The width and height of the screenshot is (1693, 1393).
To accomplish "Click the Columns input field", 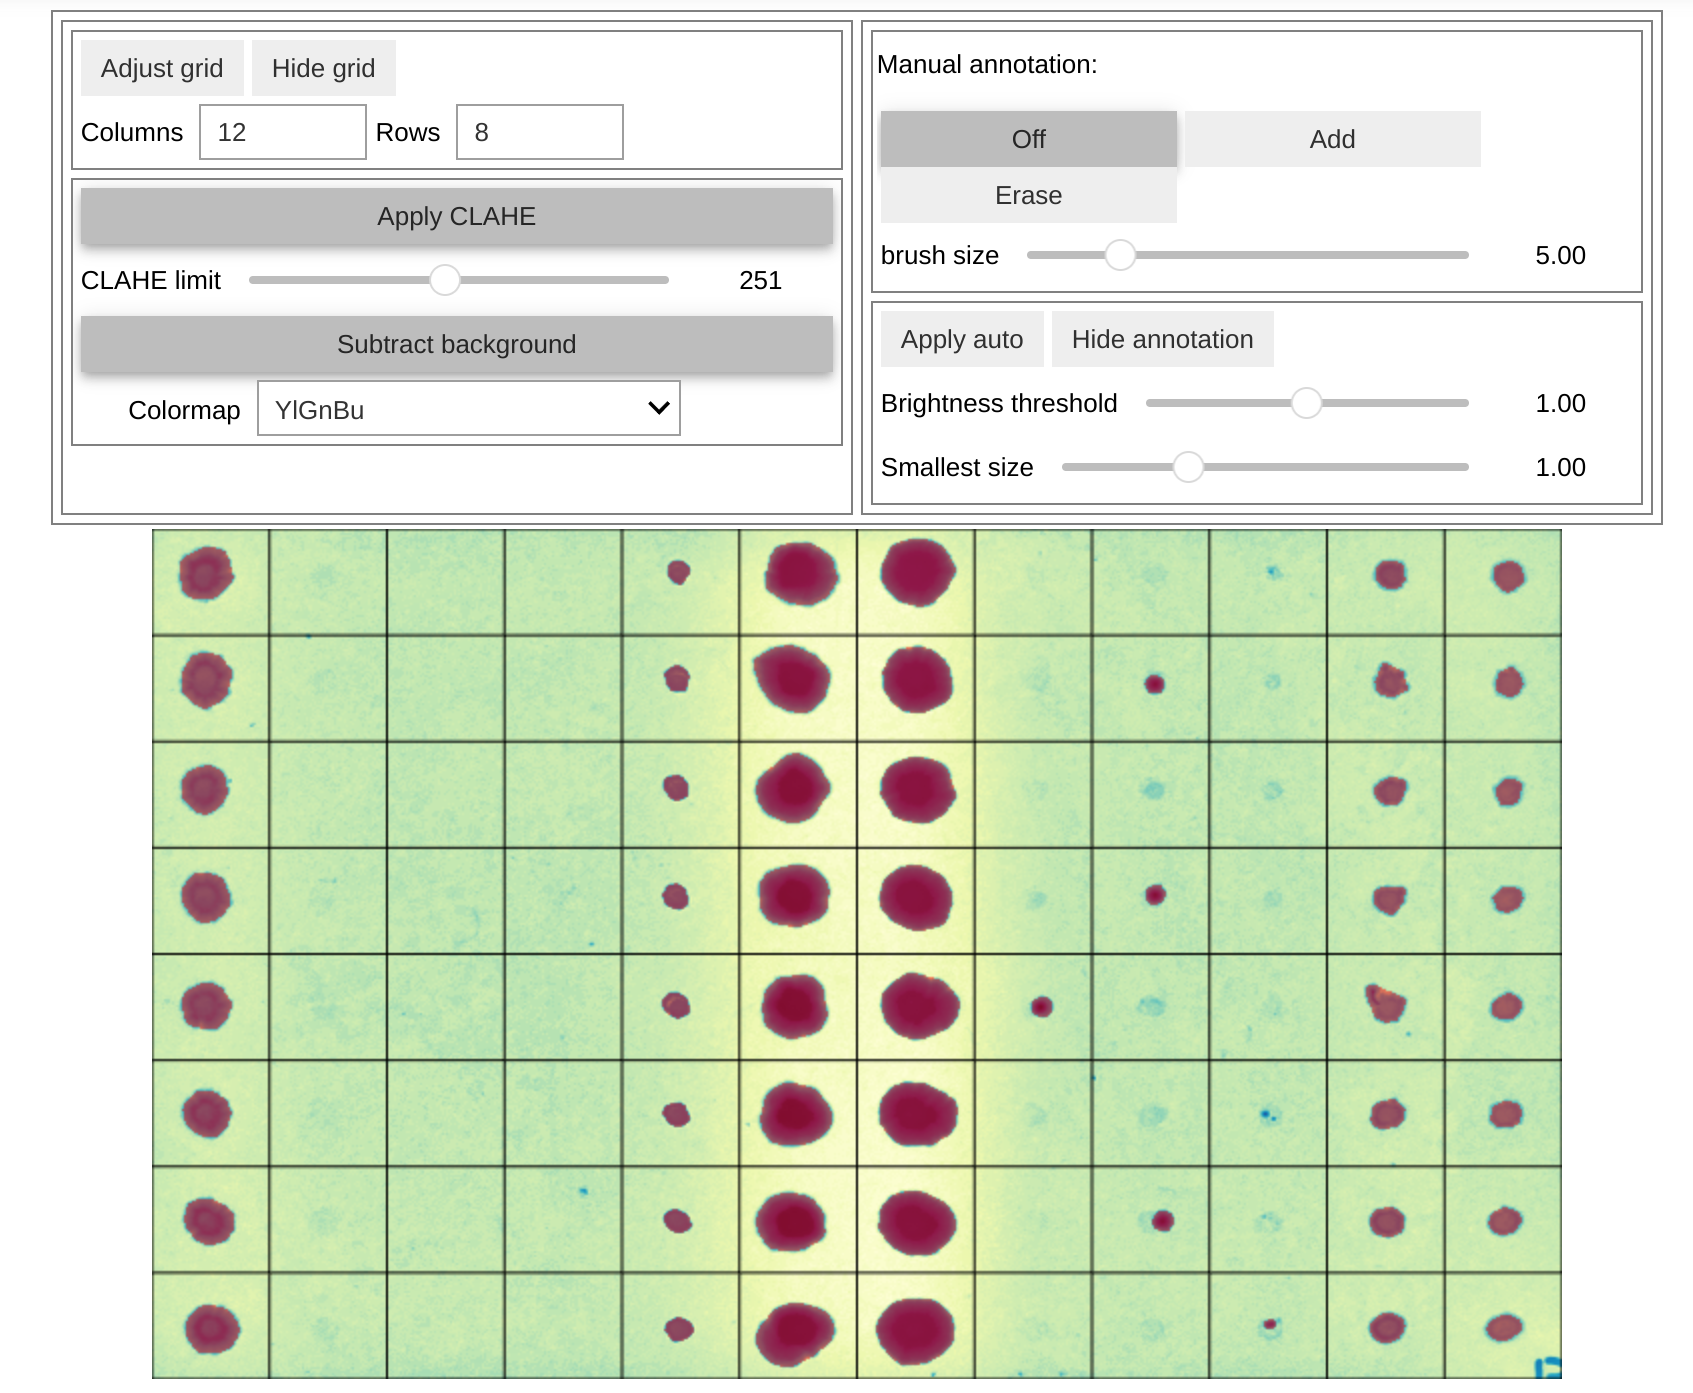I will tap(283, 132).
